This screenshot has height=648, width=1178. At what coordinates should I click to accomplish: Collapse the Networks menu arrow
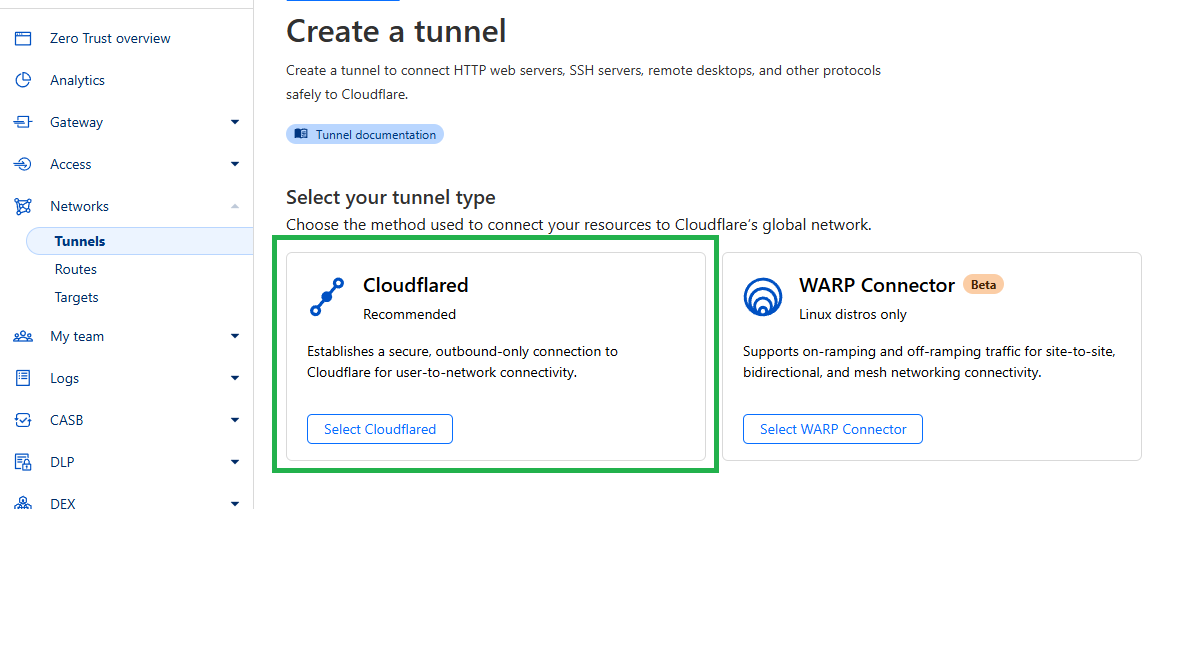pos(235,206)
